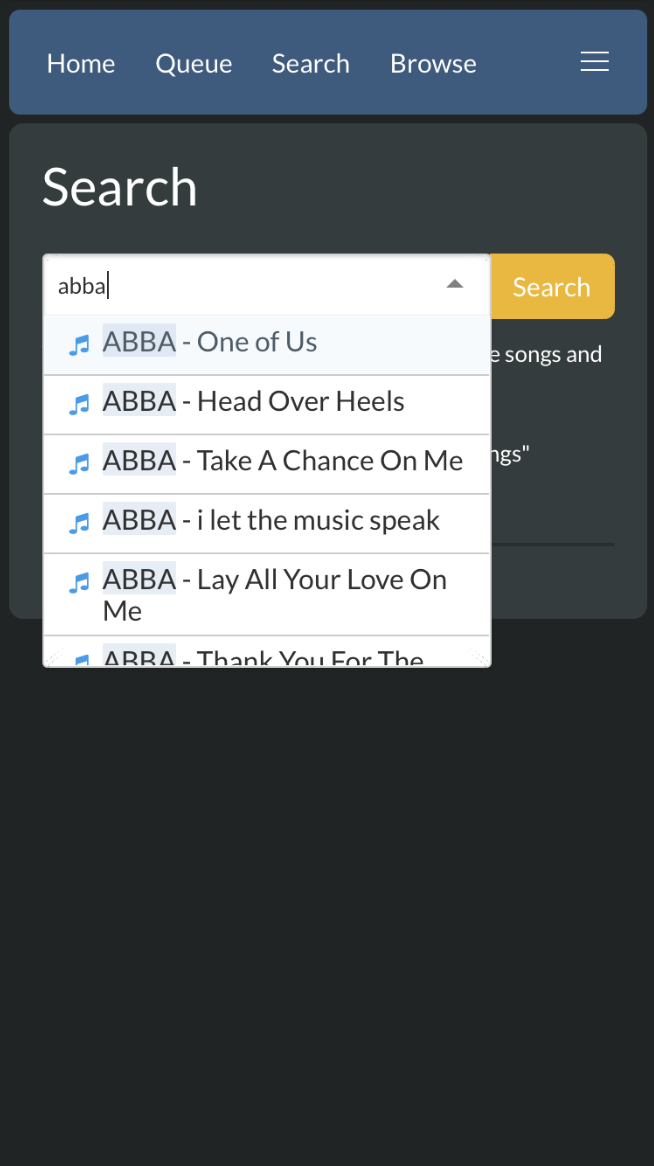Open the Browse page
This screenshot has width=654, height=1166.
tap(433, 64)
